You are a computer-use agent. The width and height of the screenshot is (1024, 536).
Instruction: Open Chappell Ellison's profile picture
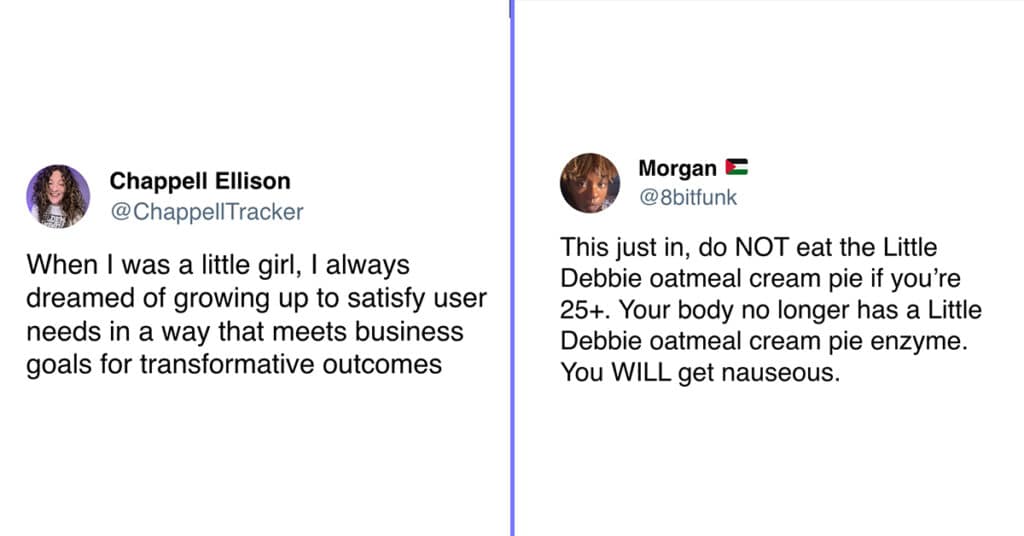click(58, 196)
